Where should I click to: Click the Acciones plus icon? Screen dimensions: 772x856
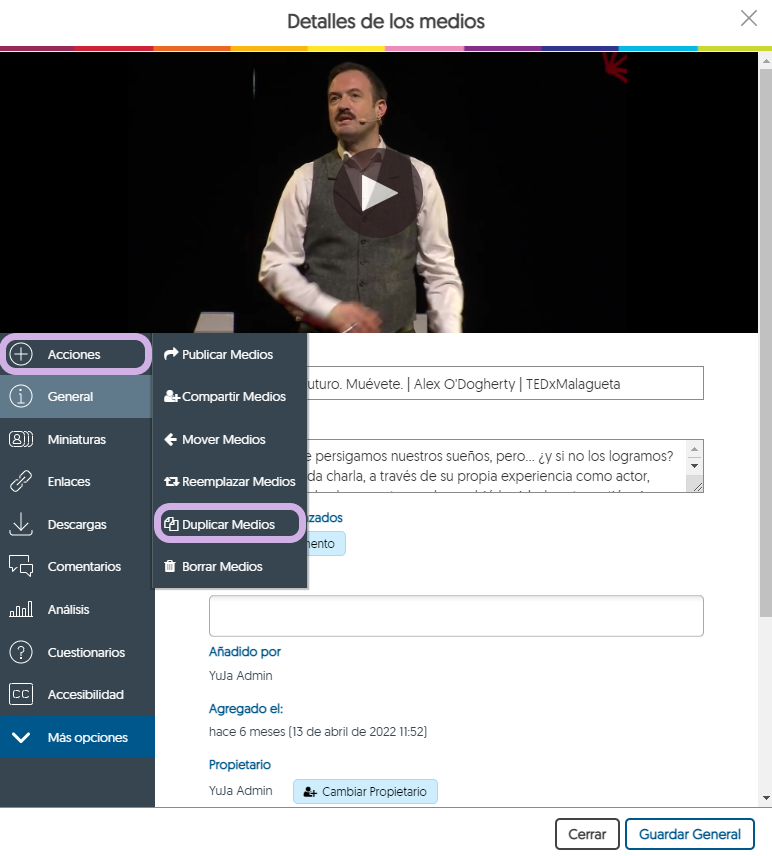21,354
